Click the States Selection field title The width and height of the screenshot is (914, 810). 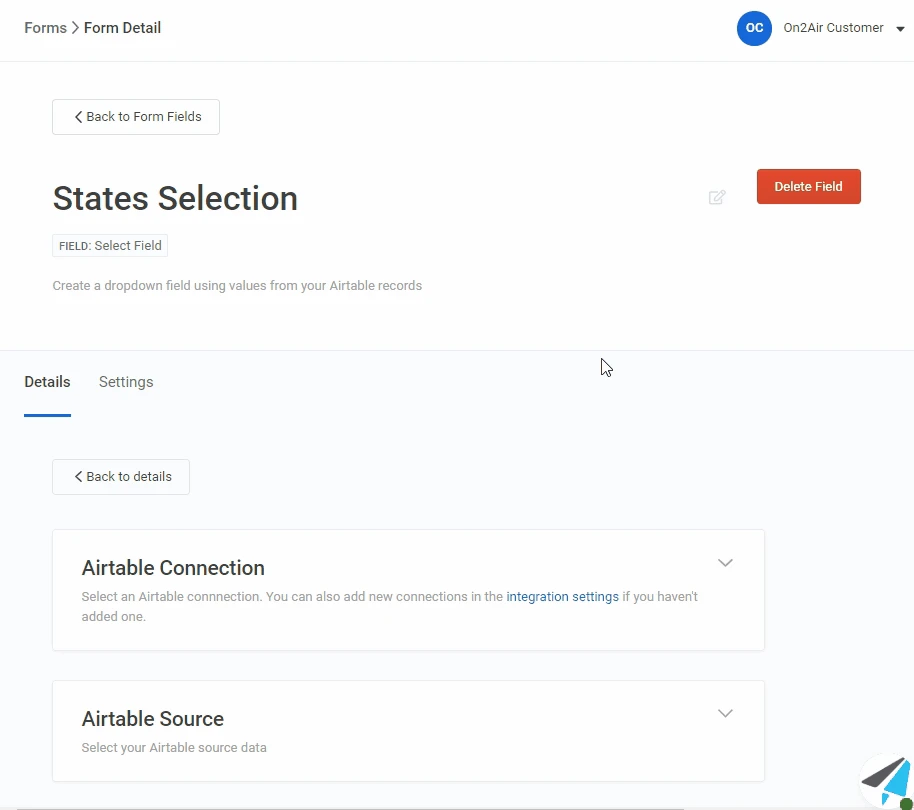175,198
